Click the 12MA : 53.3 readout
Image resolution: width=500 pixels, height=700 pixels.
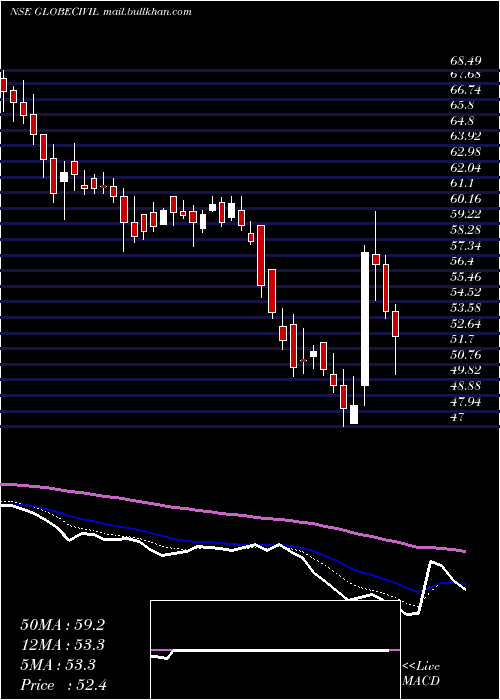click(x=62, y=645)
